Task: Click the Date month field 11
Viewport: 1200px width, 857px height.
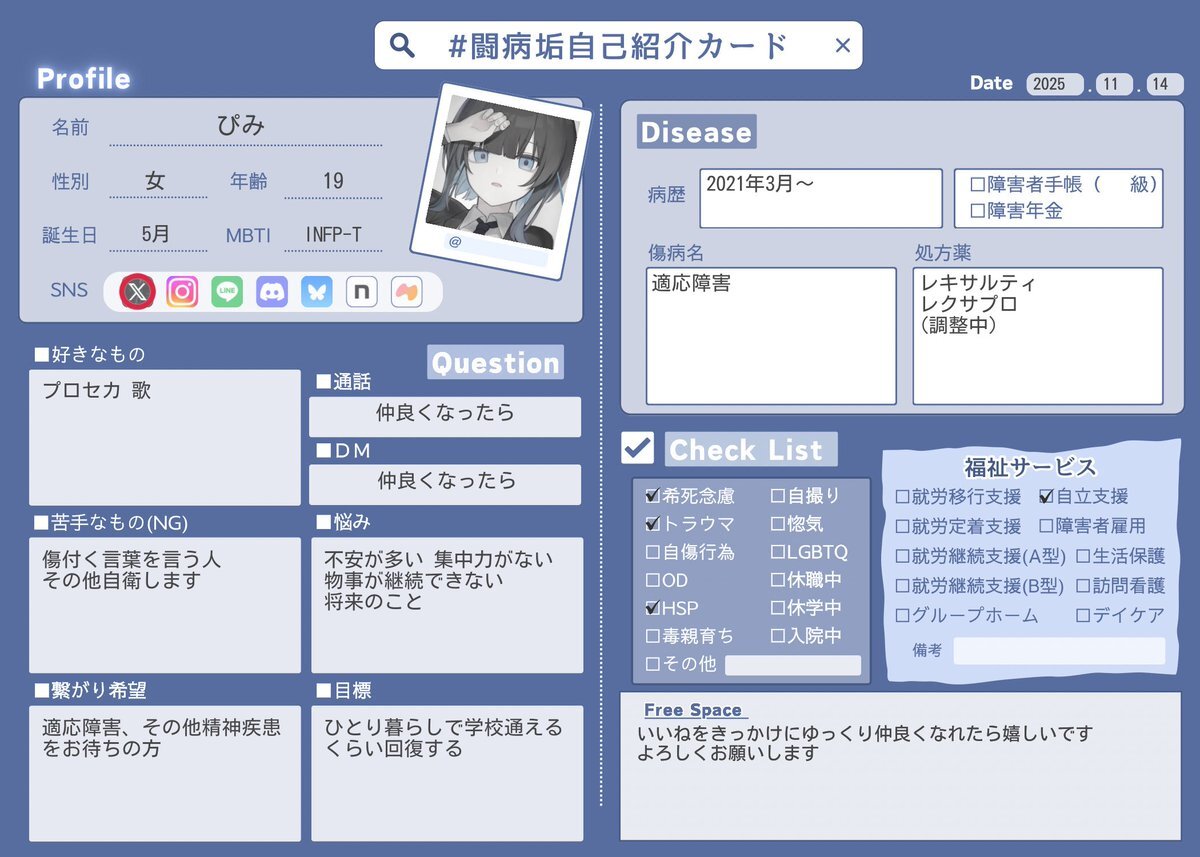Action: [1113, 84]
